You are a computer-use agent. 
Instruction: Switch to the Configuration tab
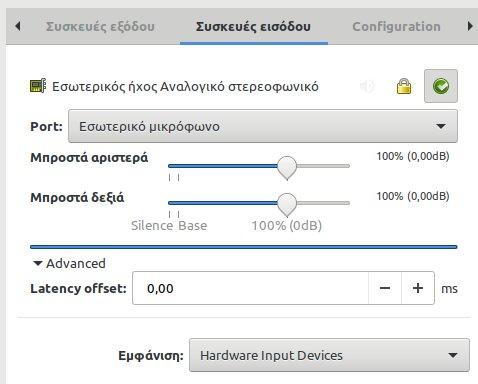(396, 27)
